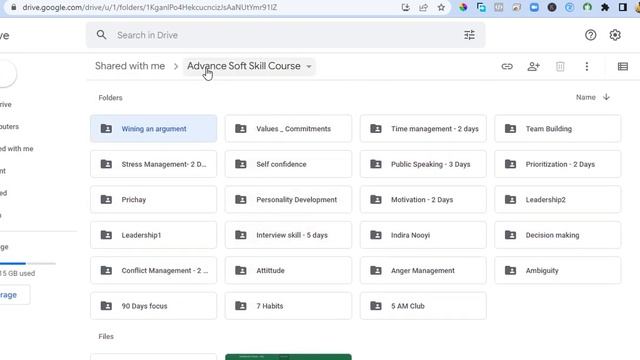
Task: Click the share page icon in address bar
Action: point(423,7)
